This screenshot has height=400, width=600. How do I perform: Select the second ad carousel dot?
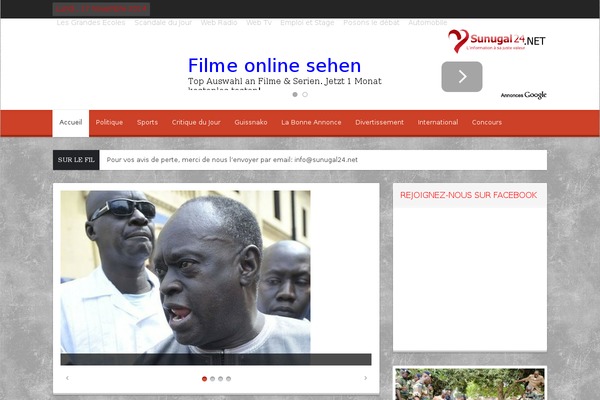pyautogui.click(x=305, y=95)
